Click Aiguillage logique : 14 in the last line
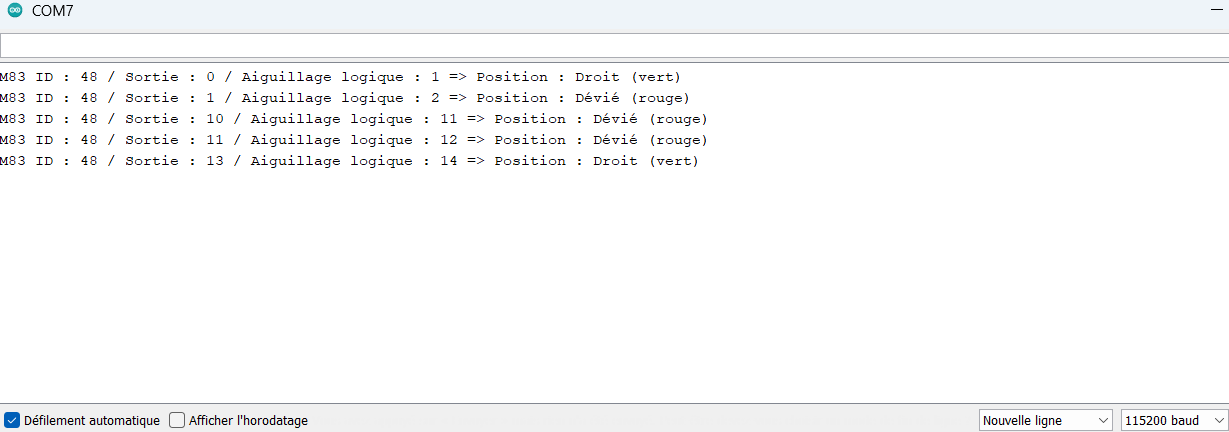Image resolution: width=1229 pixels, height=432 pixels. pyautogui.click(x=354, y=161)
